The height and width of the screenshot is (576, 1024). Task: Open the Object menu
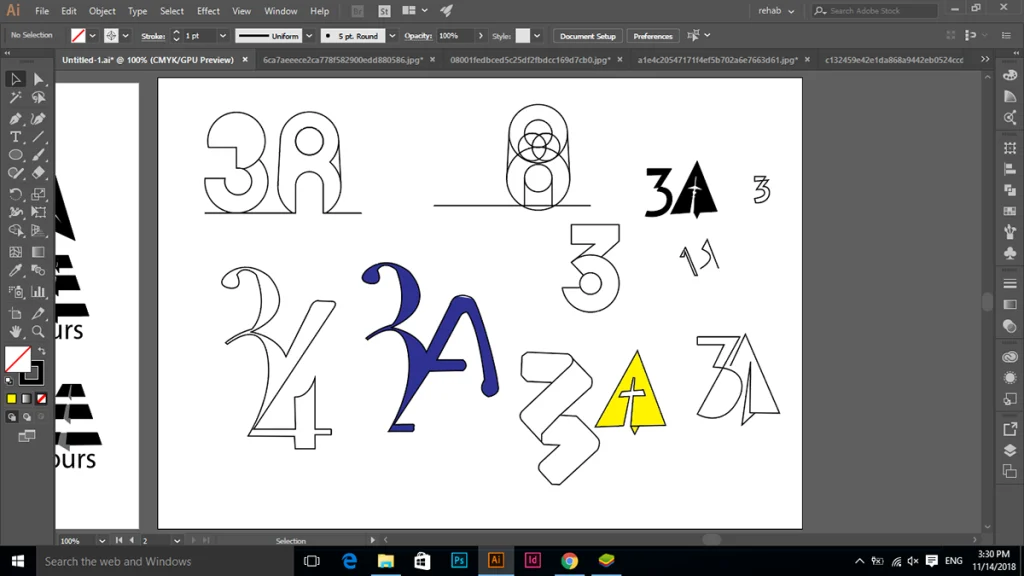(x=102, y=11)
